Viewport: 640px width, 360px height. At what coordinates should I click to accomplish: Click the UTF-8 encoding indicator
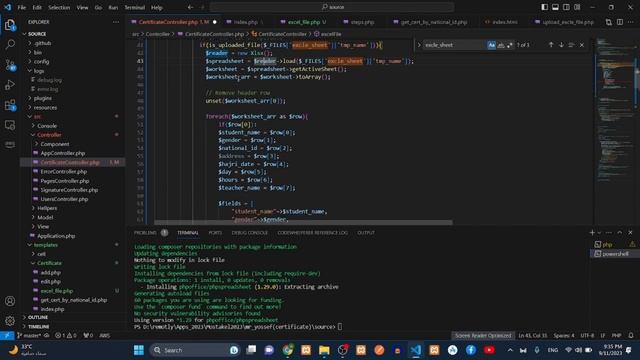click(587, 336)
